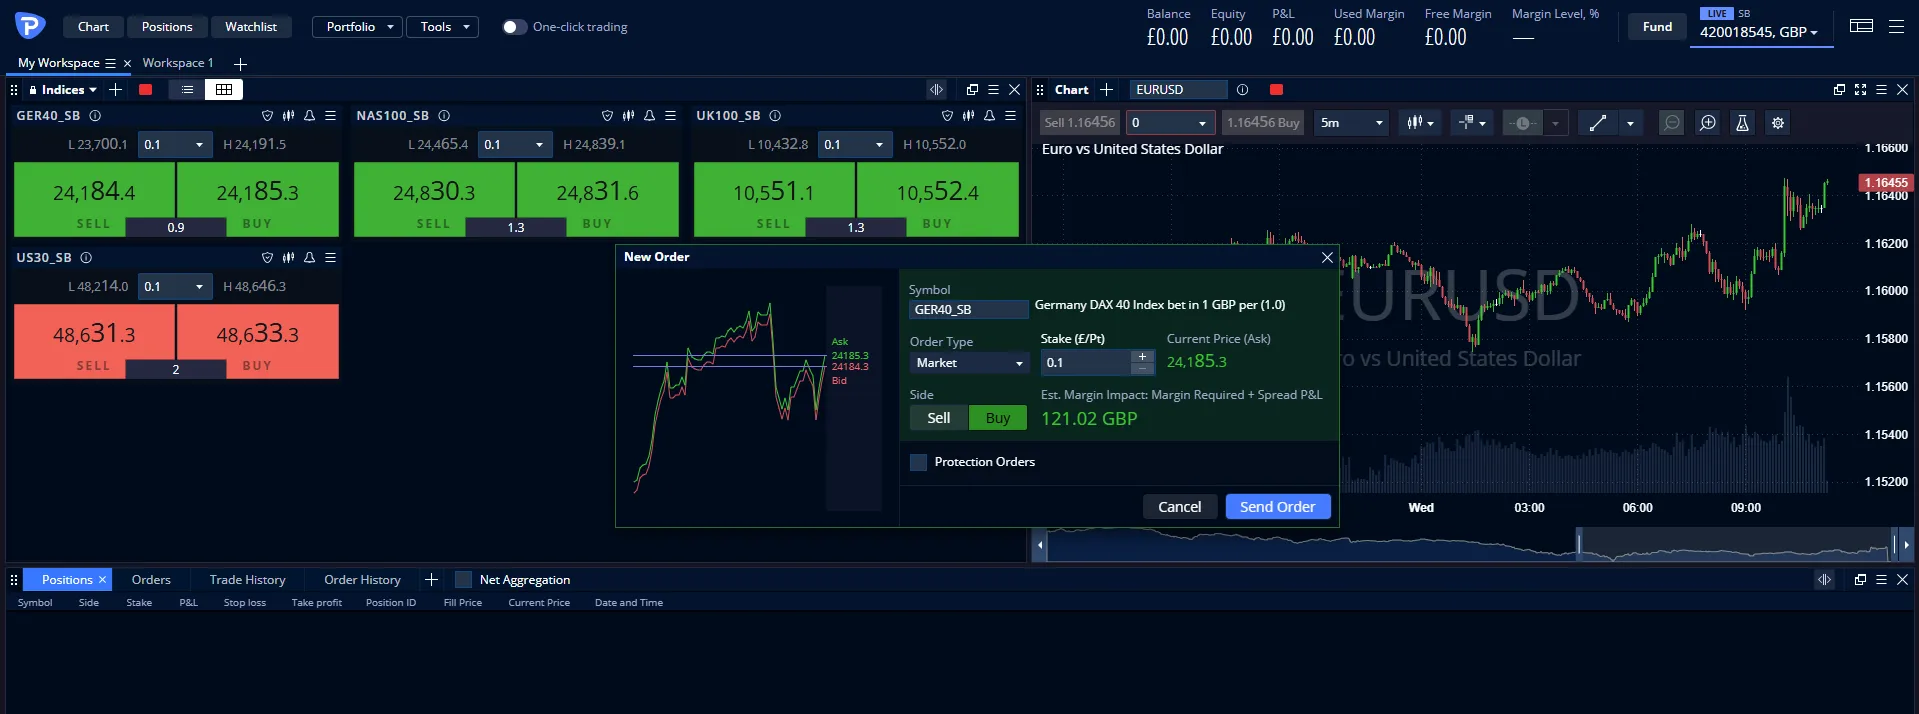
Task: Open chart indicators flask icon
Action: [1742, 123]
